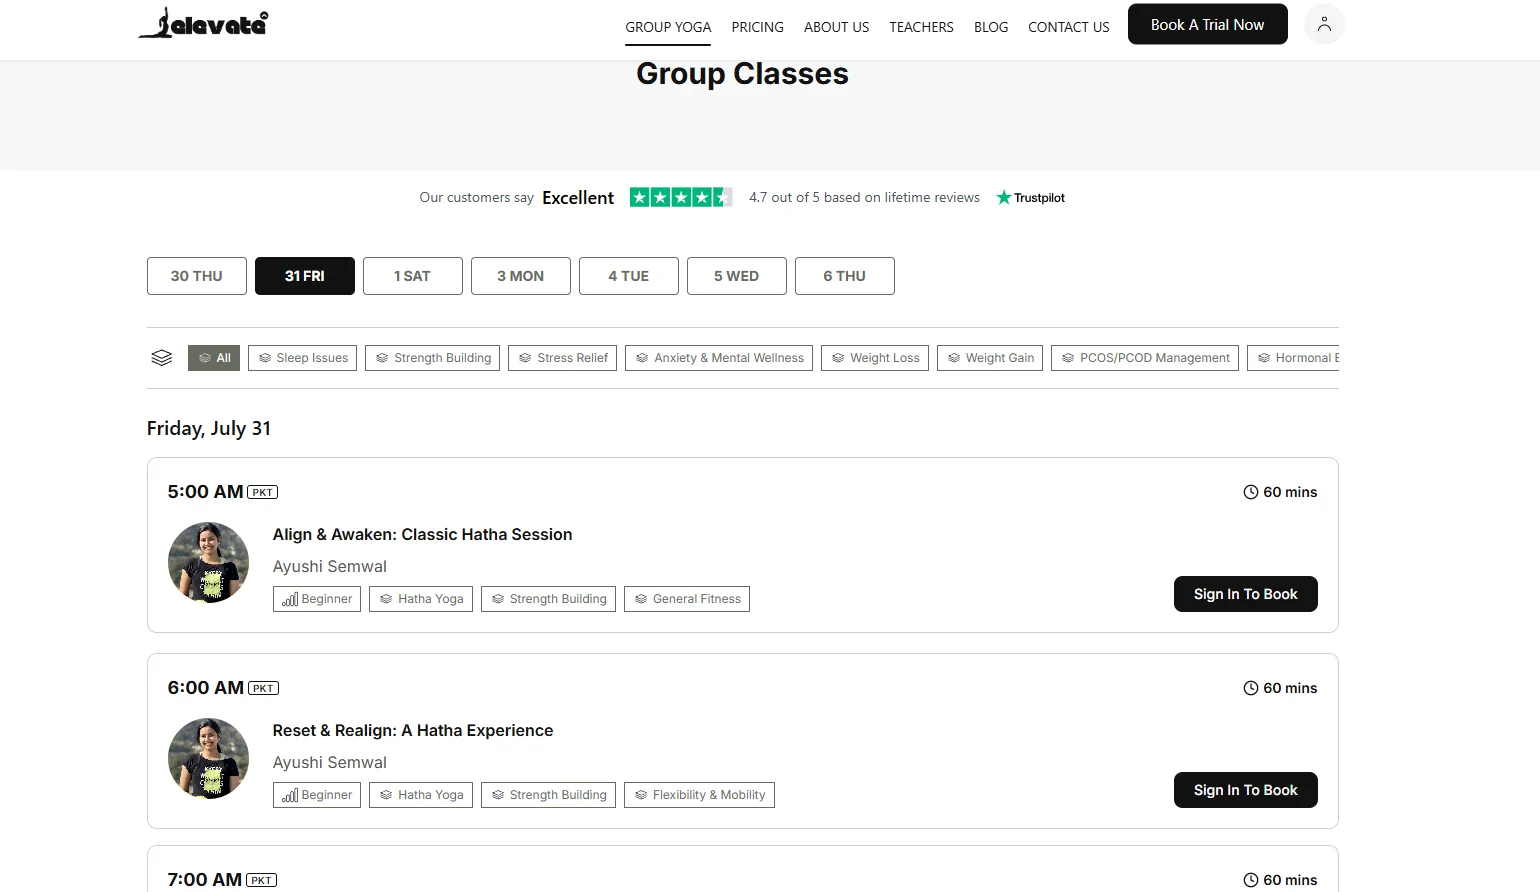Select the 31 FRI date tab
The height and width of the screenshot is (892, 1540).
point(304,276)
